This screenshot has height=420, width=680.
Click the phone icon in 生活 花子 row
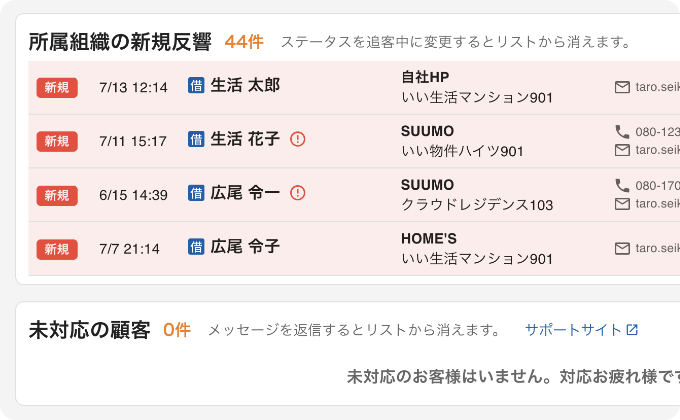622,131
